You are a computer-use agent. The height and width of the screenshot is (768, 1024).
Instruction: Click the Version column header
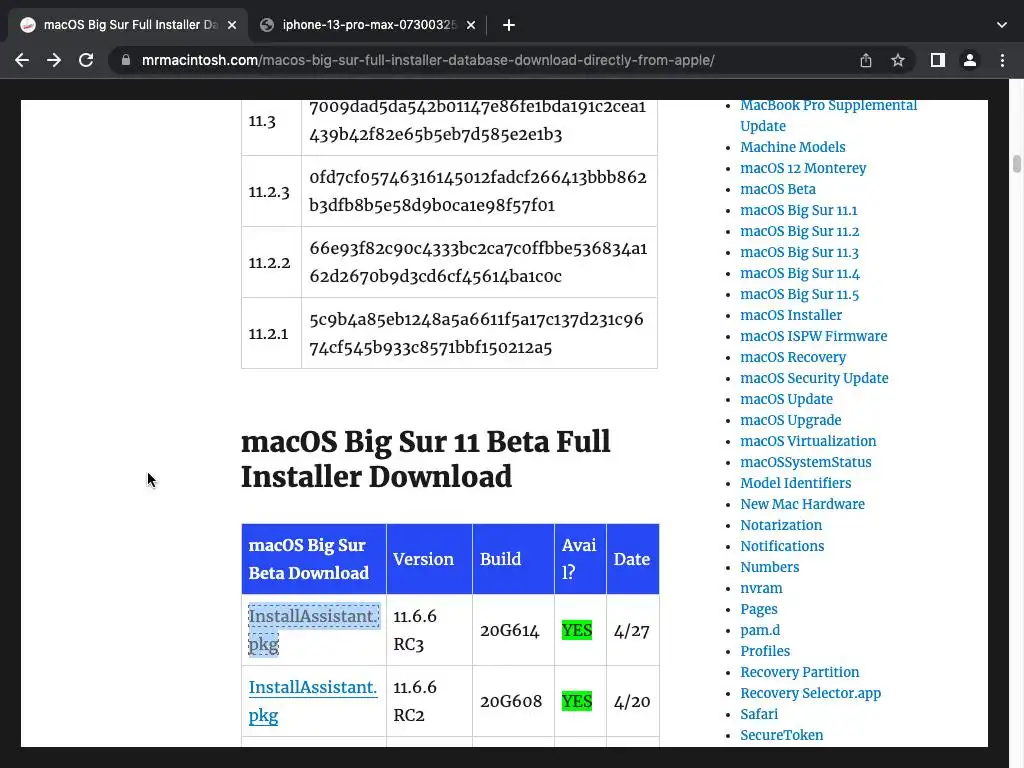(x=429, y=559)
